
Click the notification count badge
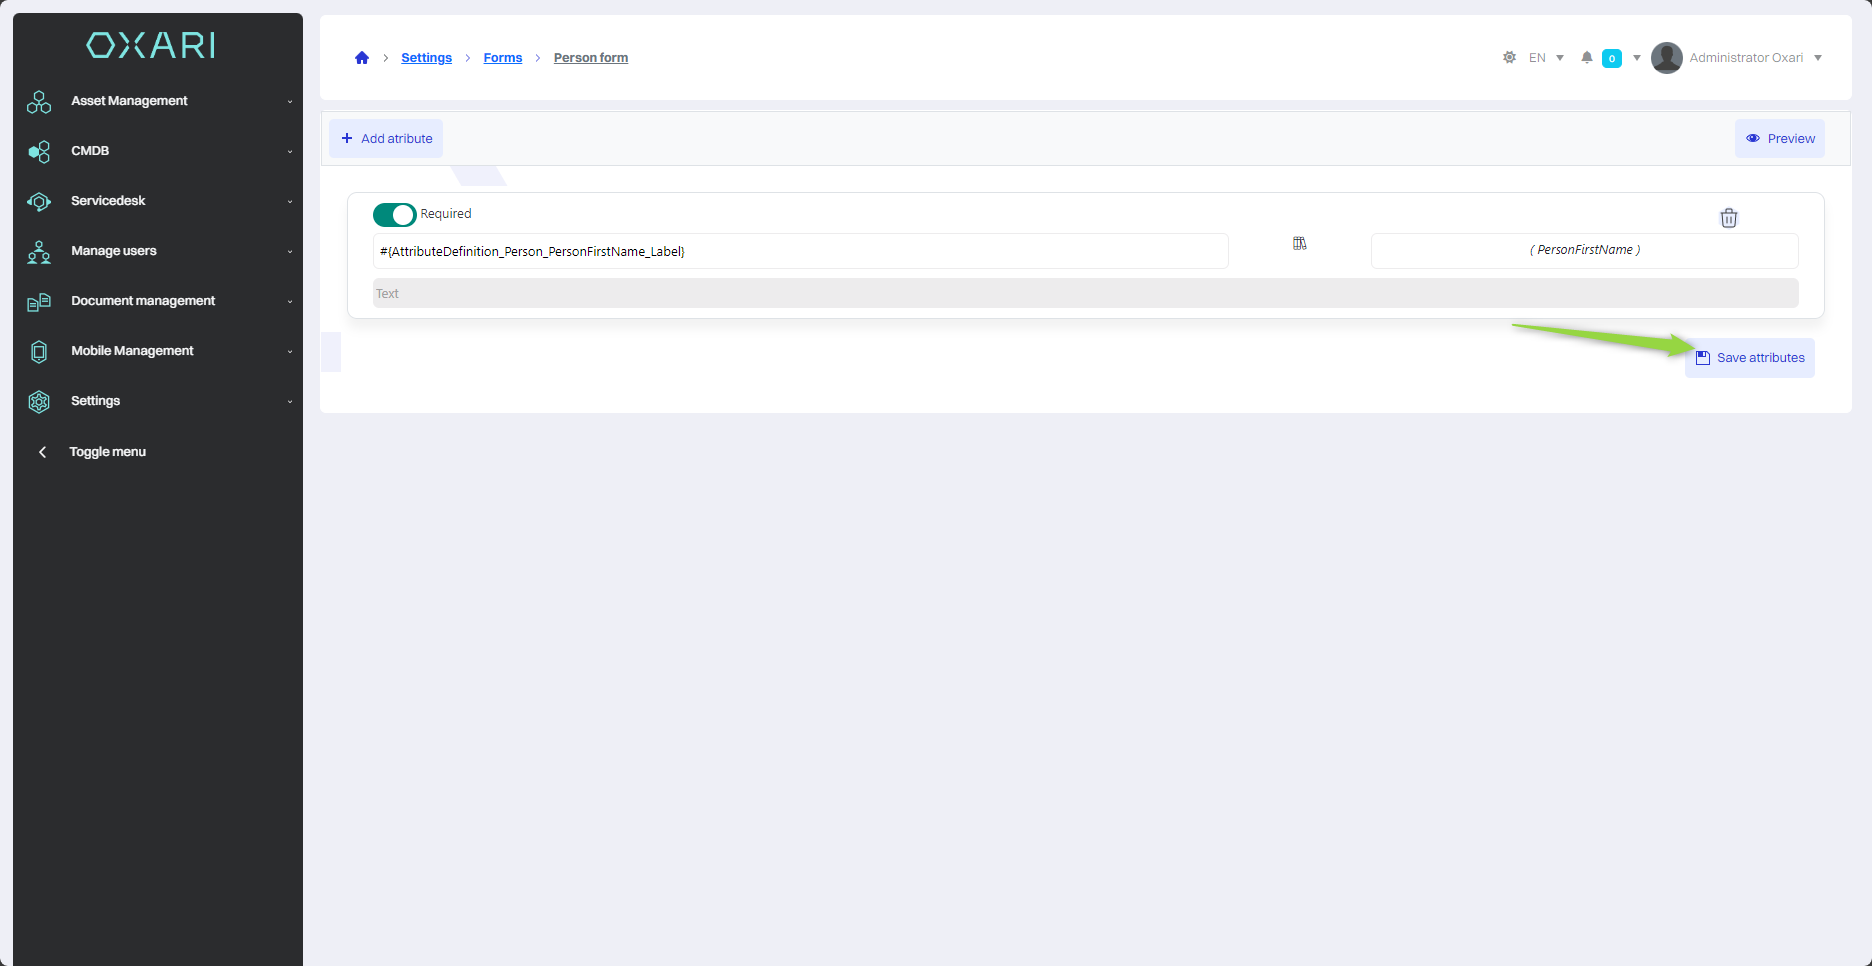pos(1611,59)
